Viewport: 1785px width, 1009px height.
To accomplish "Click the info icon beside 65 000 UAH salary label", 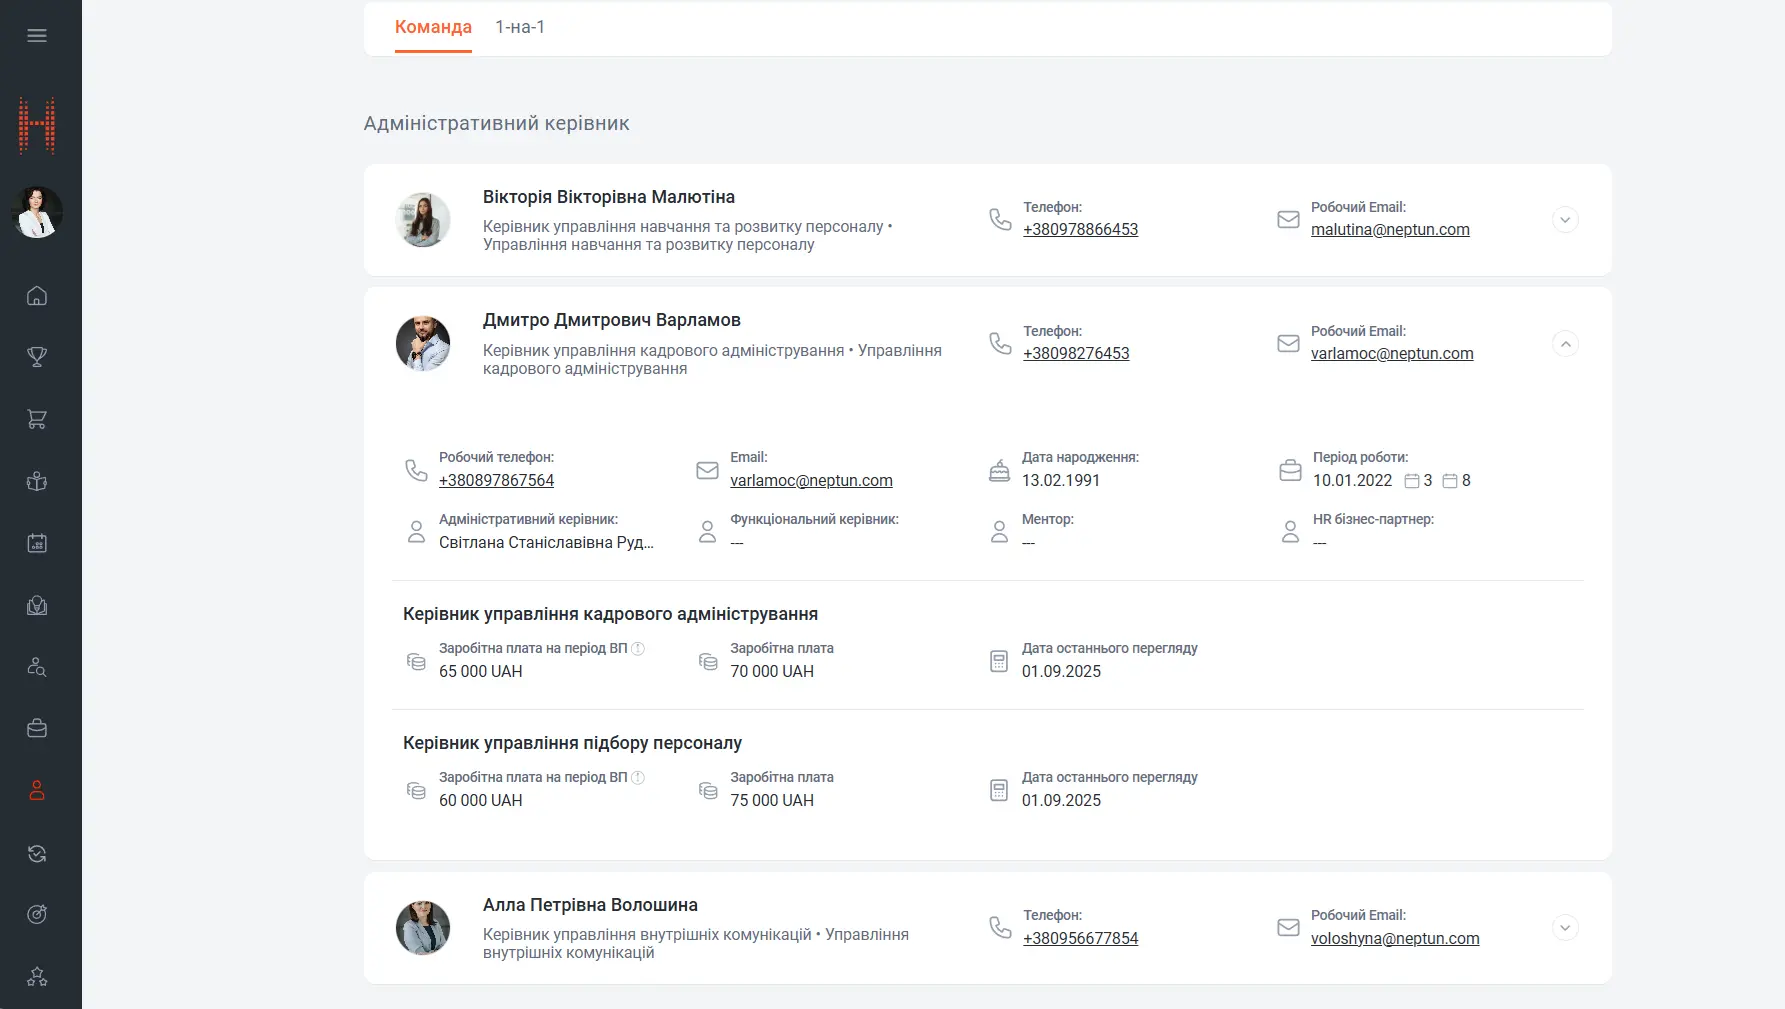I will 638,649.
